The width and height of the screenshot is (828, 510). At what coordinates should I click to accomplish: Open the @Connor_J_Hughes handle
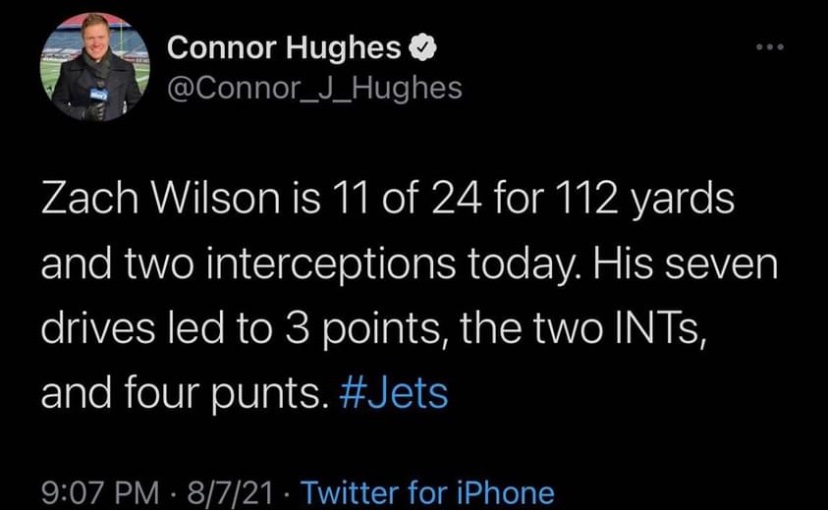pyautogui.click(x=315, y=88)
